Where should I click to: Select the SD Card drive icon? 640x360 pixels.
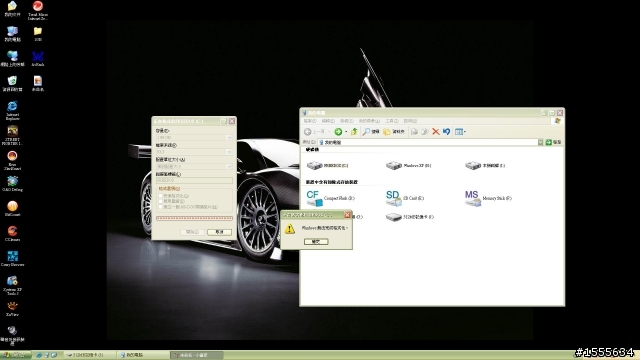393,198
